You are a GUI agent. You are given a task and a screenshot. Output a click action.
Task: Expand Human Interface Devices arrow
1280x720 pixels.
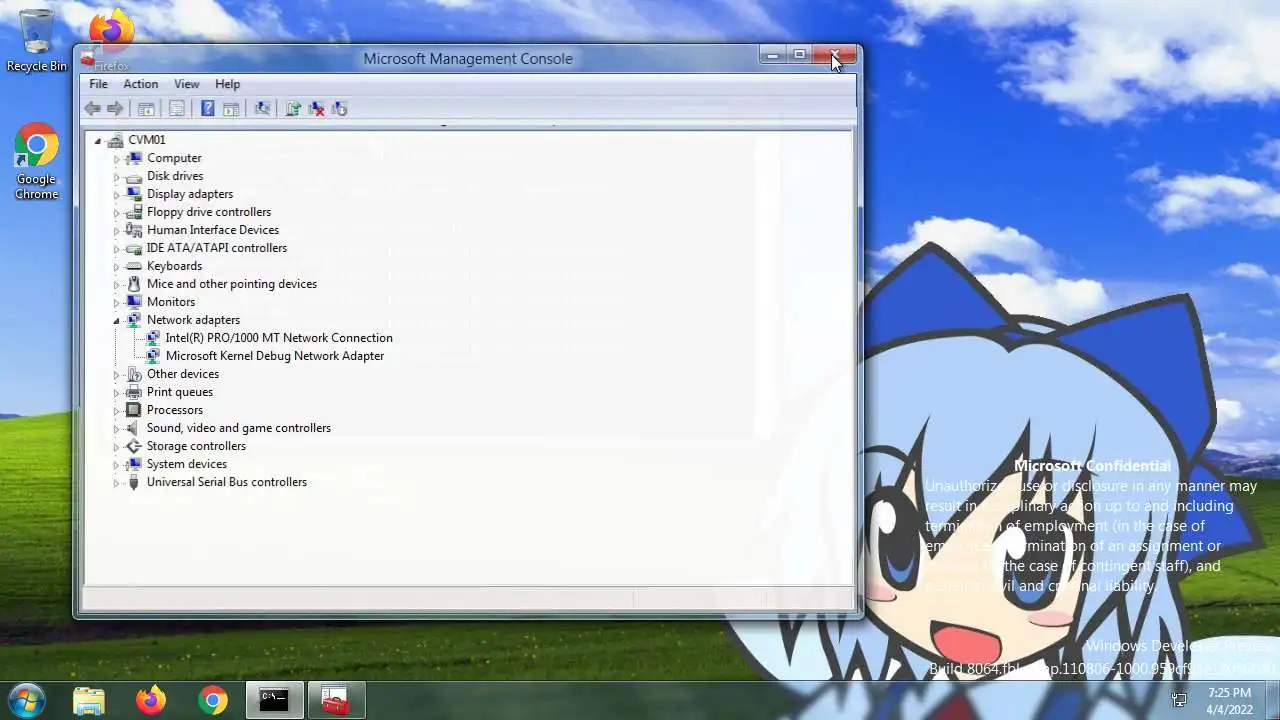pyautogui.click(x=116, y=231)
